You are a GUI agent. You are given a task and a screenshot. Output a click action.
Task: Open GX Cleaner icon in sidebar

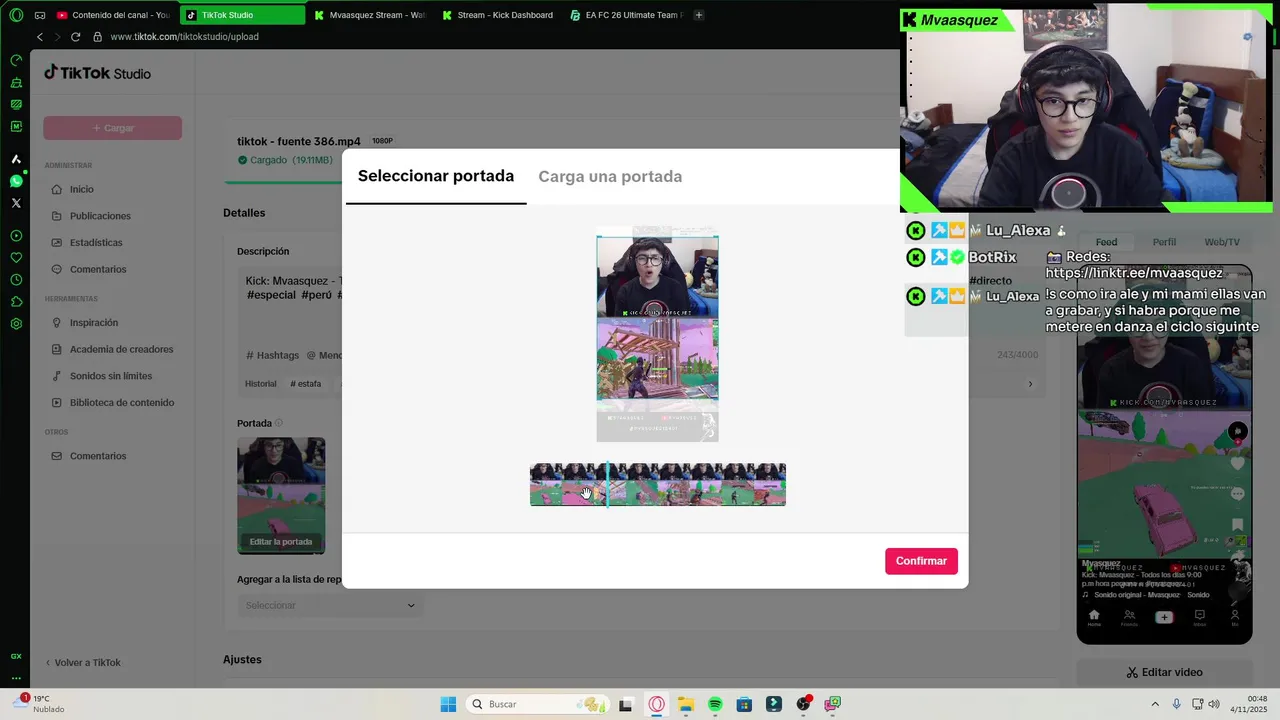[x=16, y=82]
